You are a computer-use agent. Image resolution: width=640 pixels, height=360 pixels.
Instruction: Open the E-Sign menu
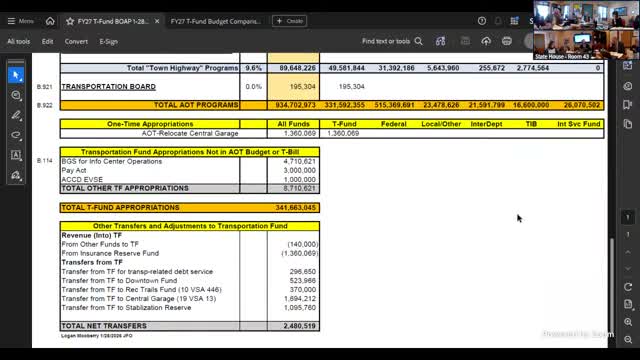[x=109, y=41]
